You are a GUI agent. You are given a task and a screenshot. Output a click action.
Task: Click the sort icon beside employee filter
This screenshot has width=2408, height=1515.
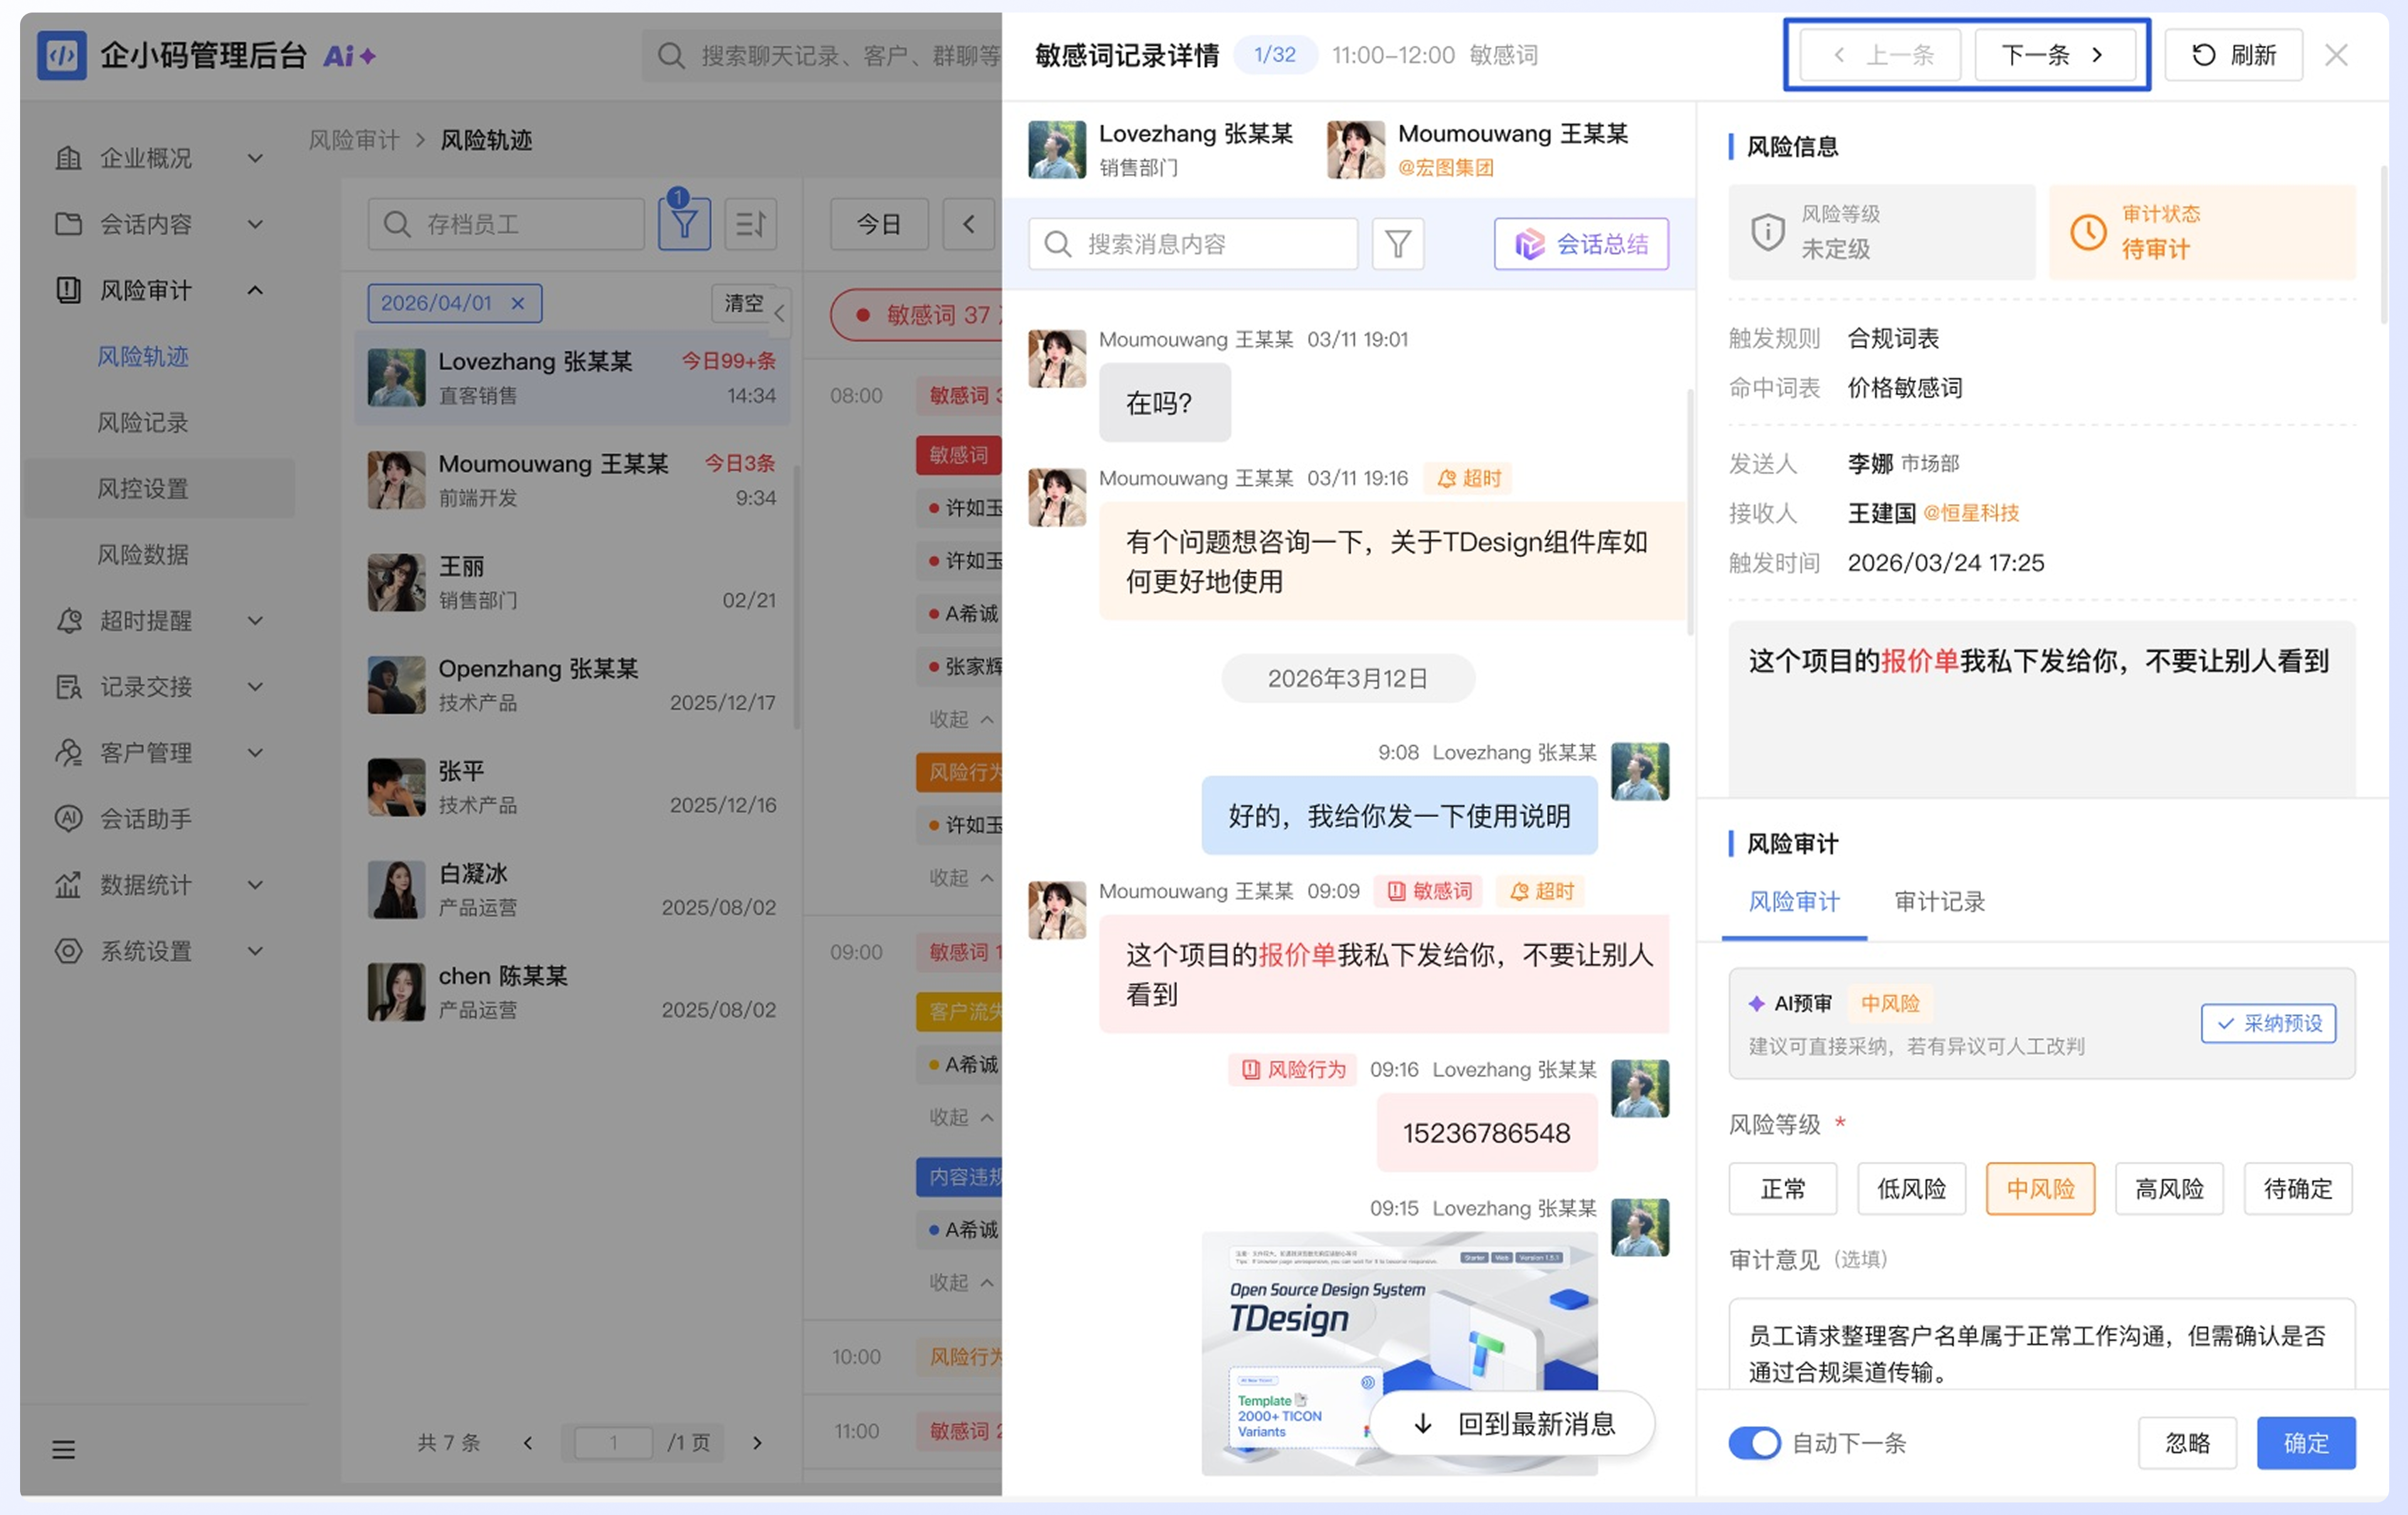pos(750,223)
